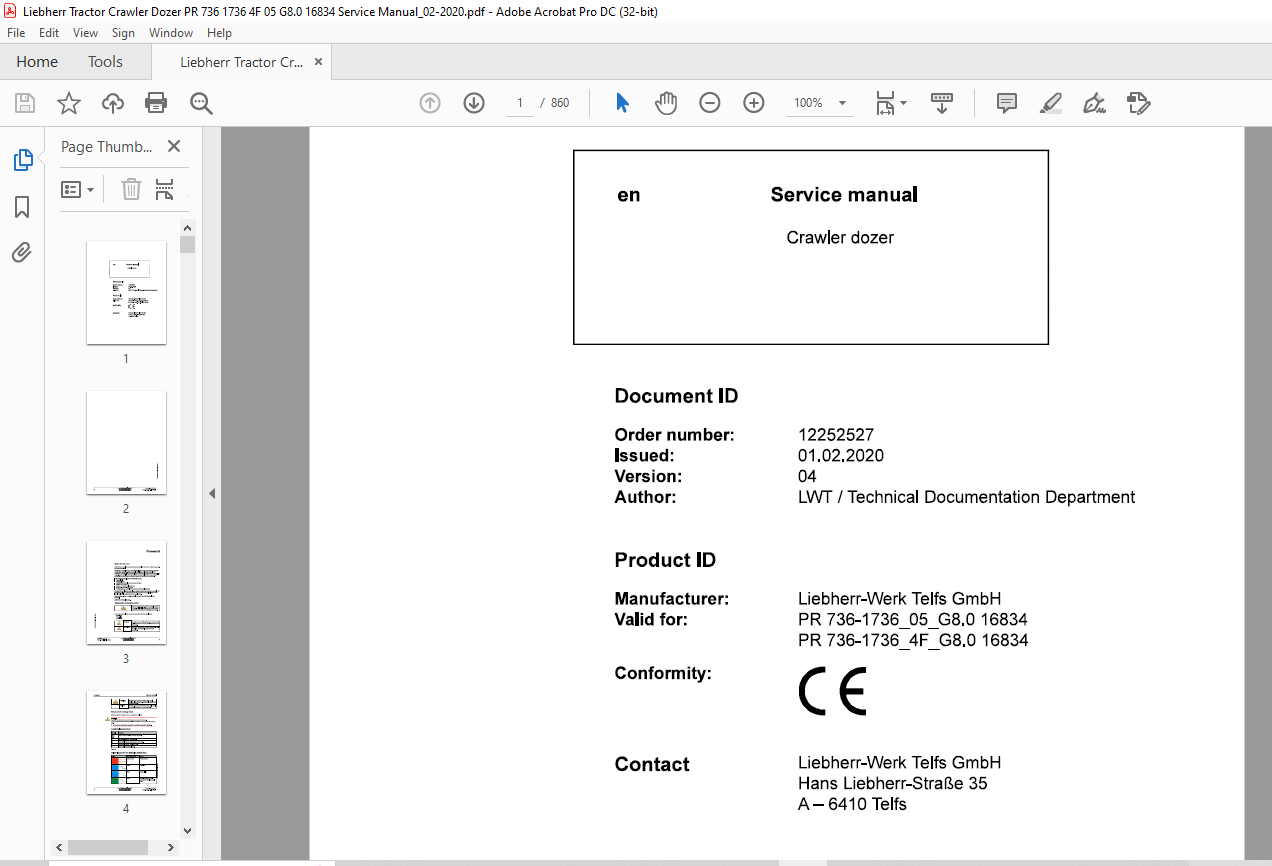
Task: Zoom out with the minus icon
Action: pos(710,103)
